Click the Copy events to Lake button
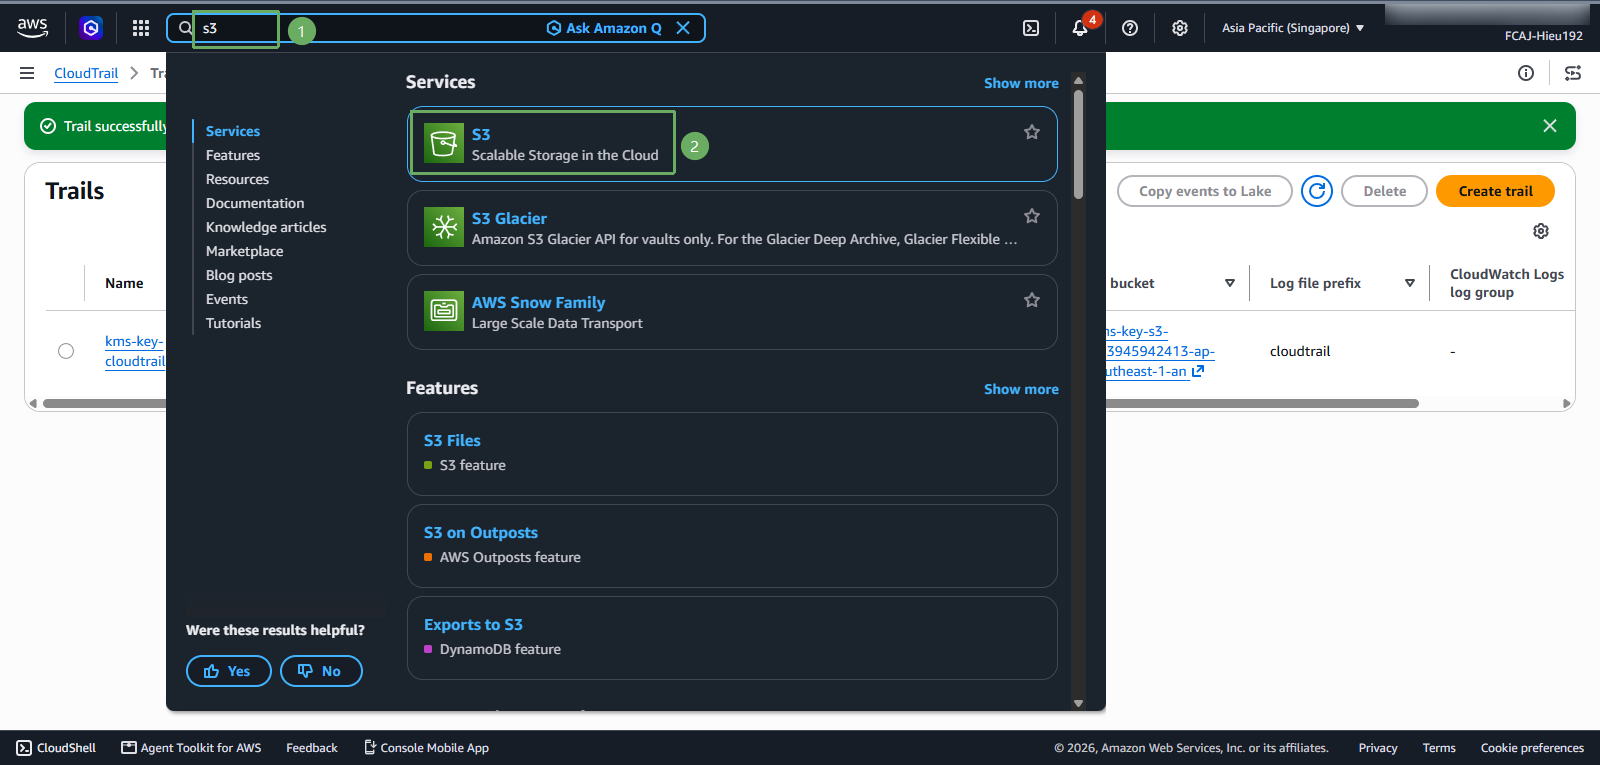Screen dimensions: 1600x765 tap(1205, 191)
